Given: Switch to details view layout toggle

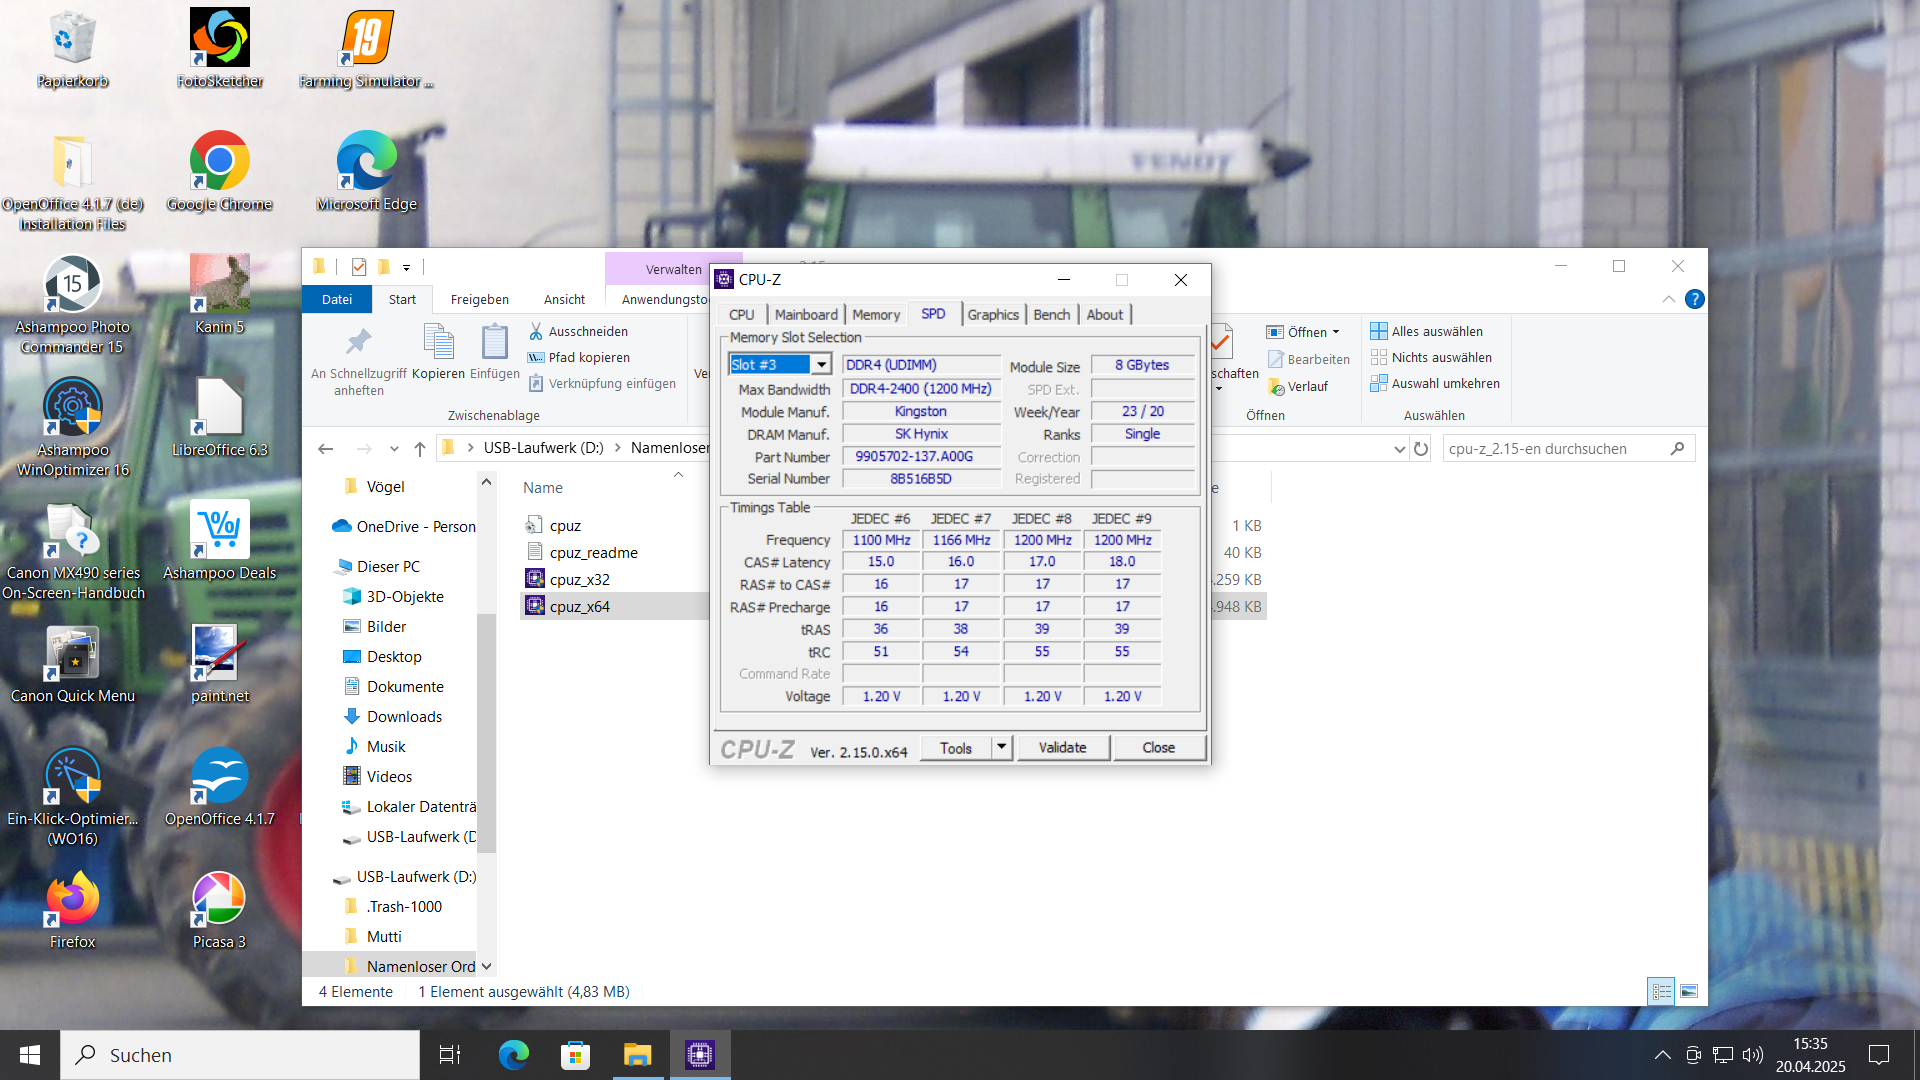Looking at the screenshot, I should (1661, 991).
